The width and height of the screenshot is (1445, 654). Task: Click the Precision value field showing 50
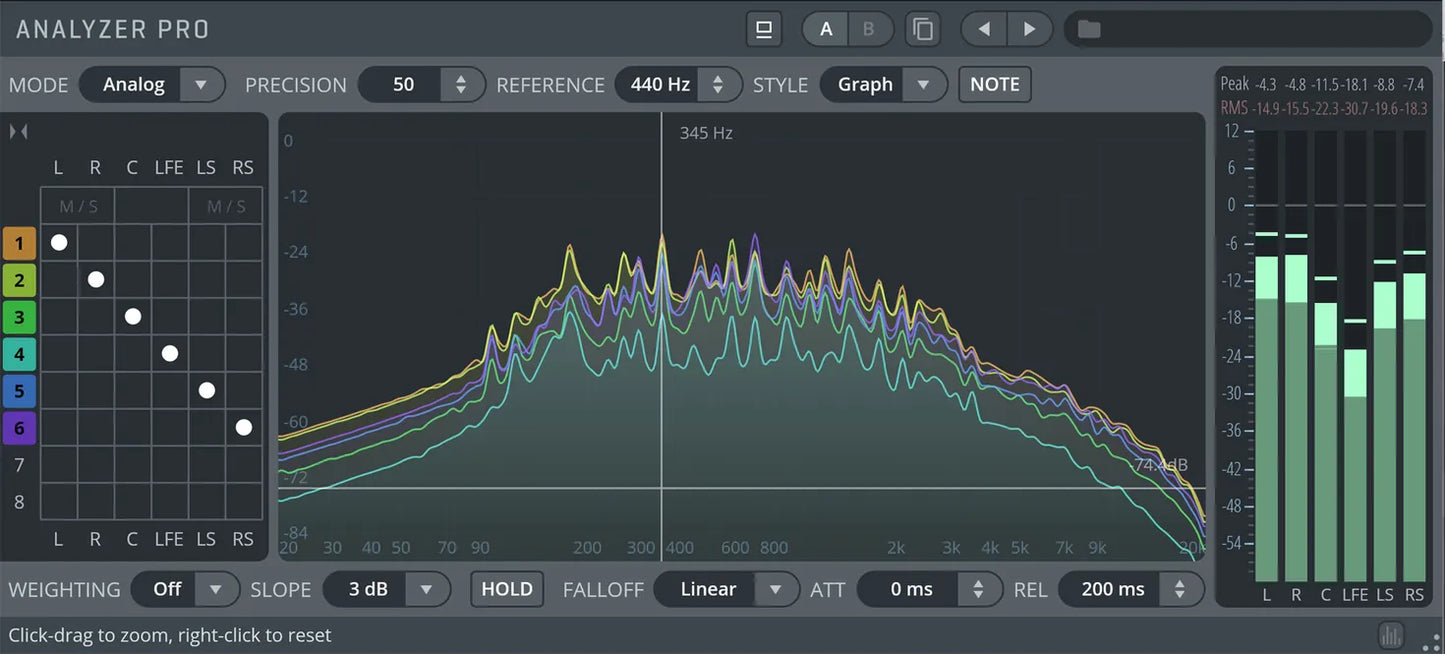click(403, 85)
